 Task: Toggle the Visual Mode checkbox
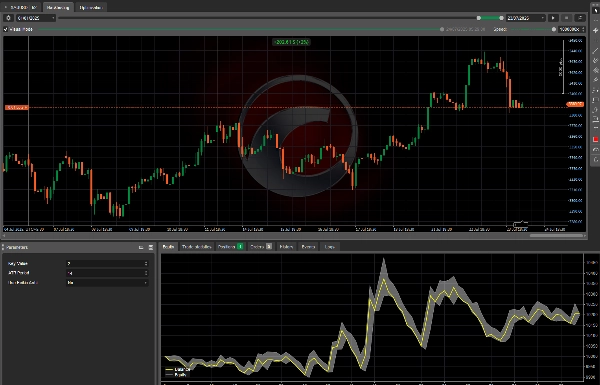click(x=6, y=29)
